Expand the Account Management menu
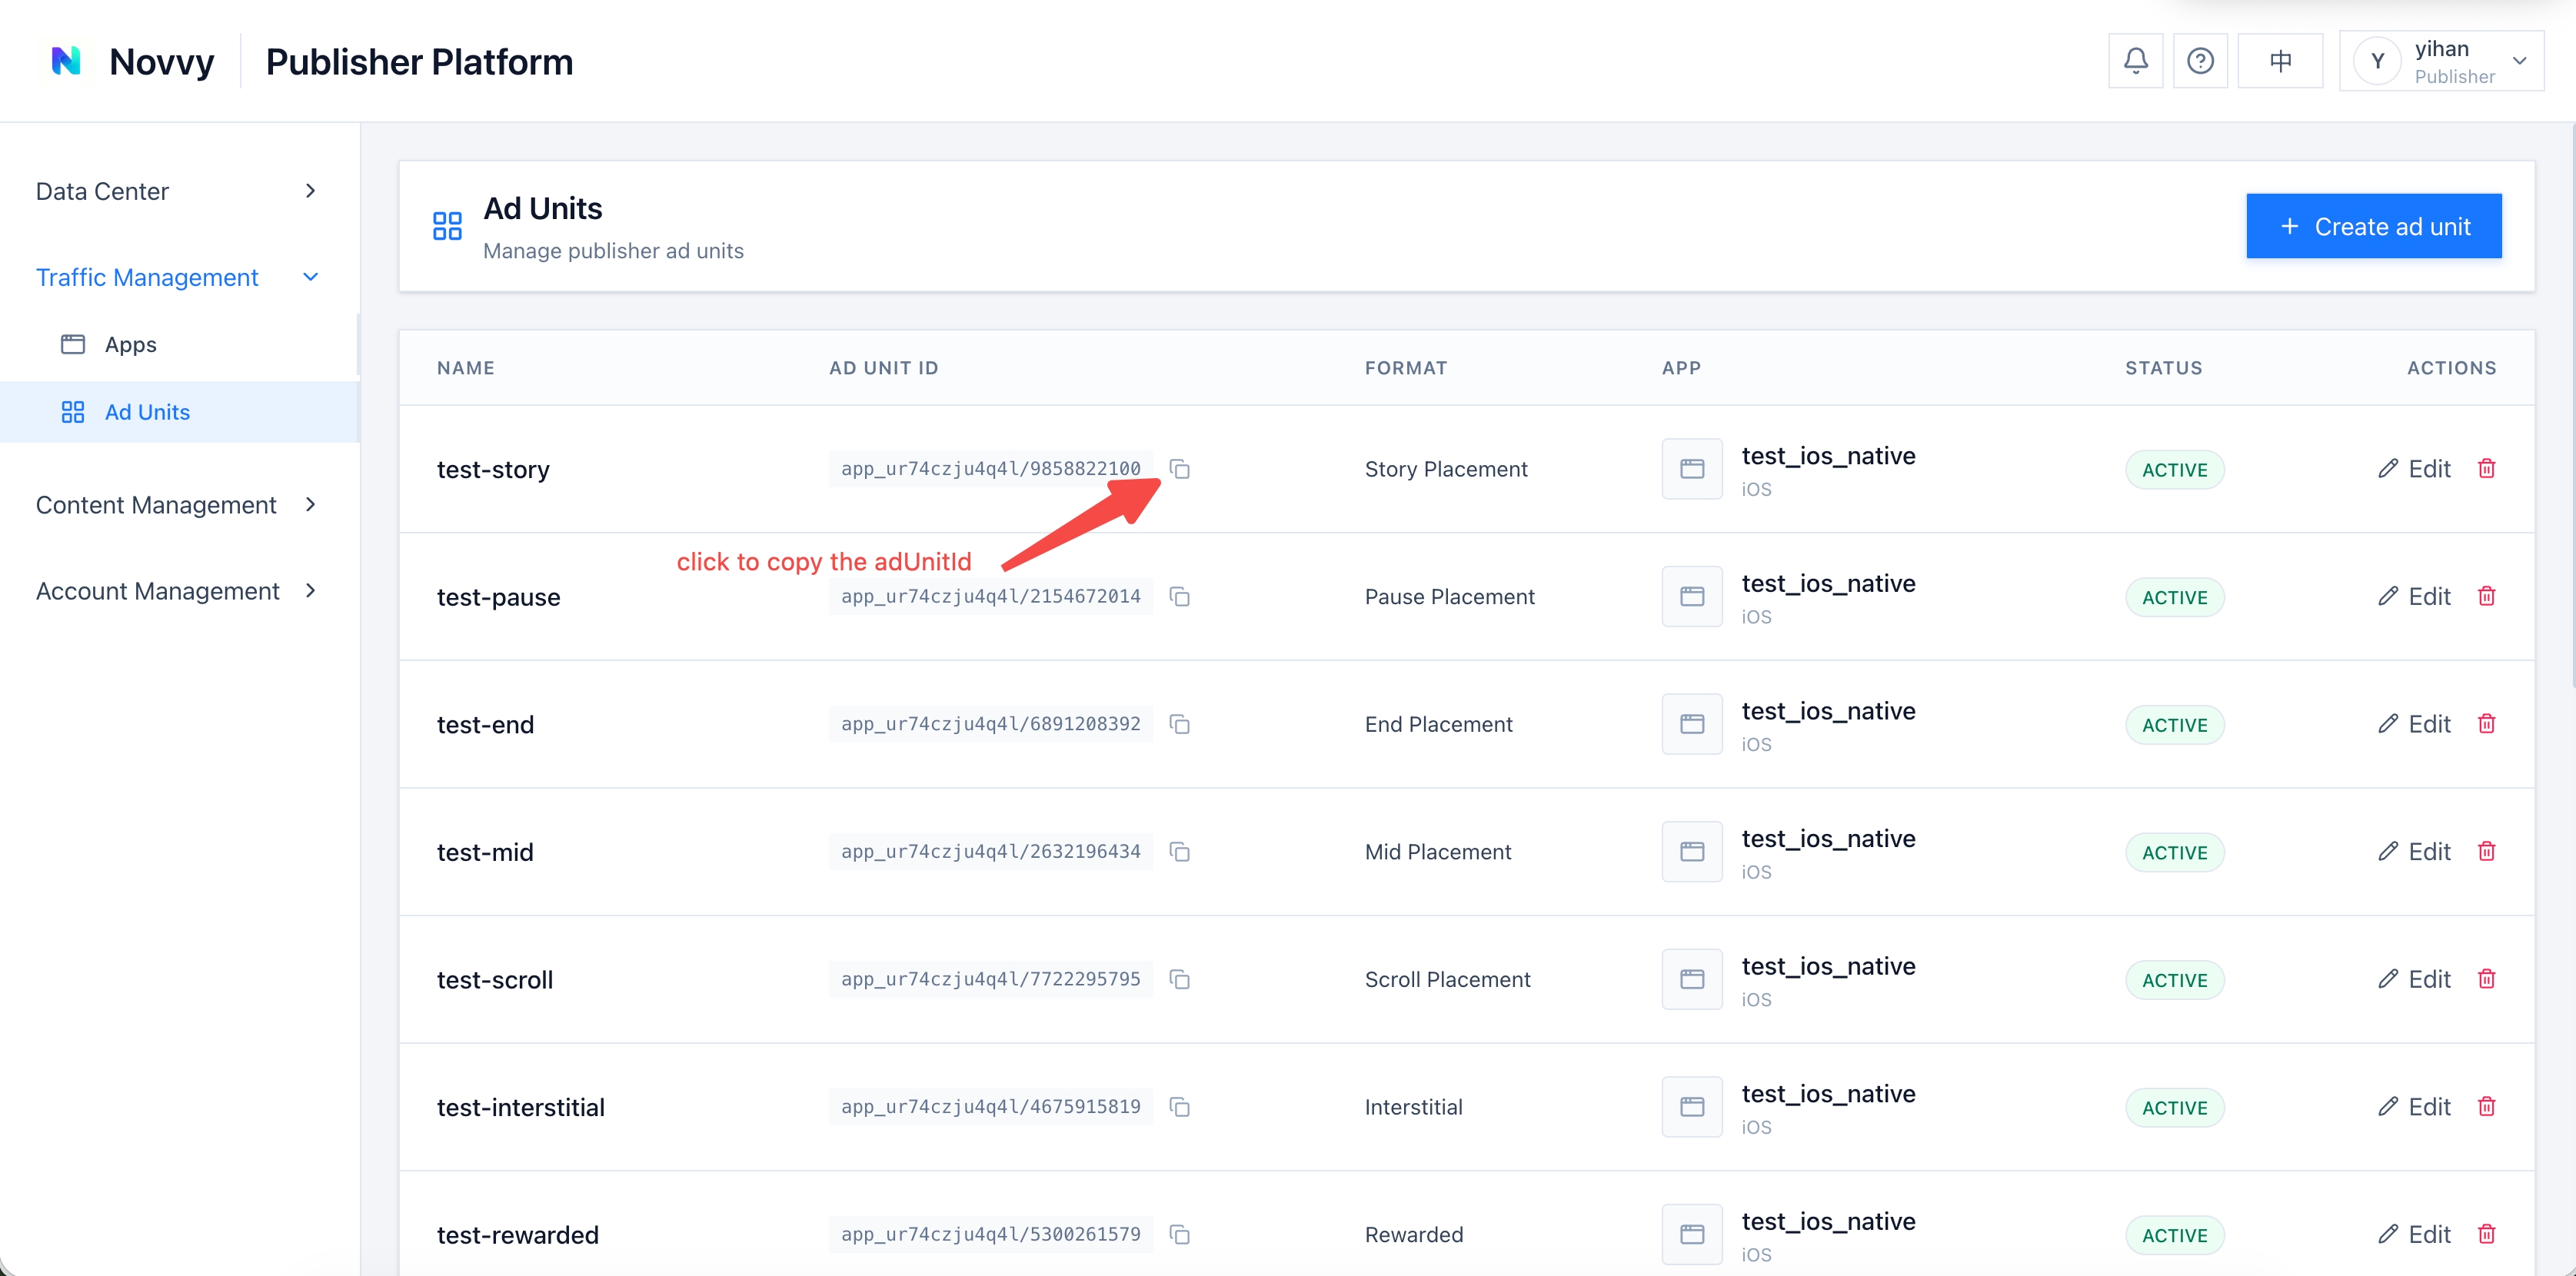Screen dimensions: 2576x1276 pos(178,591)
